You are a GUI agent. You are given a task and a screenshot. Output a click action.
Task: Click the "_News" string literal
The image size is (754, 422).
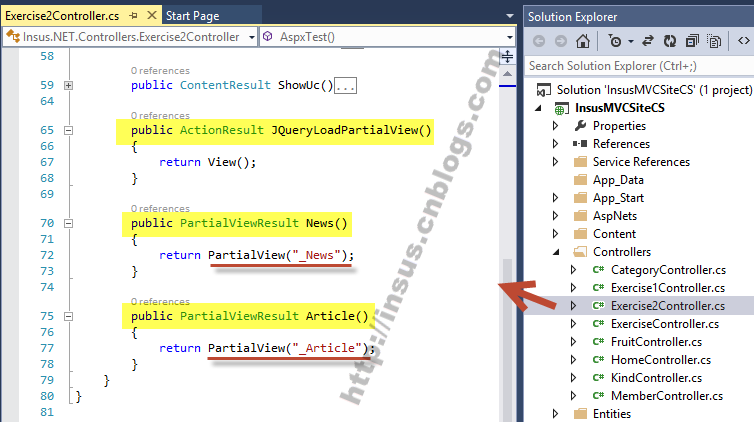[316, 255]
